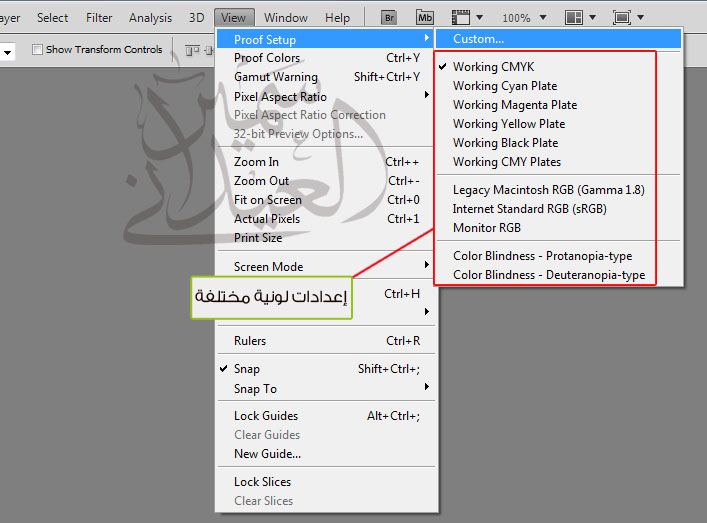Click the View Extras filmstrip icon
707x523 pixels.
click(x=461, y=18)
